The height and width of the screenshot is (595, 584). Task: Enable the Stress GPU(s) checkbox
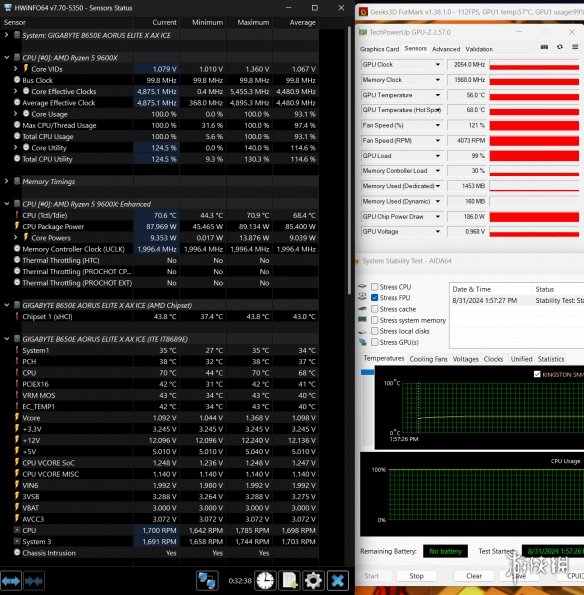375,342
